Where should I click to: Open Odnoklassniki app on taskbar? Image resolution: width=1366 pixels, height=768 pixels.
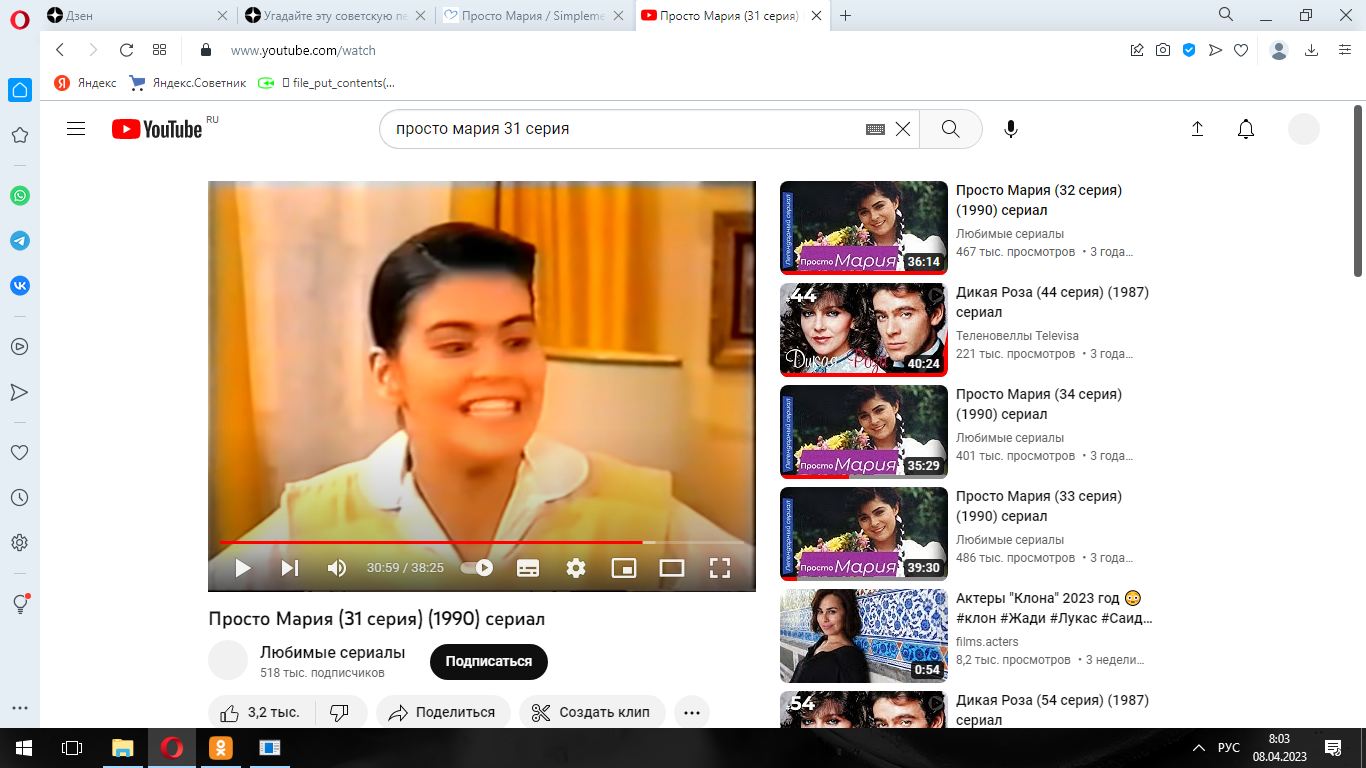coord(220,747)
